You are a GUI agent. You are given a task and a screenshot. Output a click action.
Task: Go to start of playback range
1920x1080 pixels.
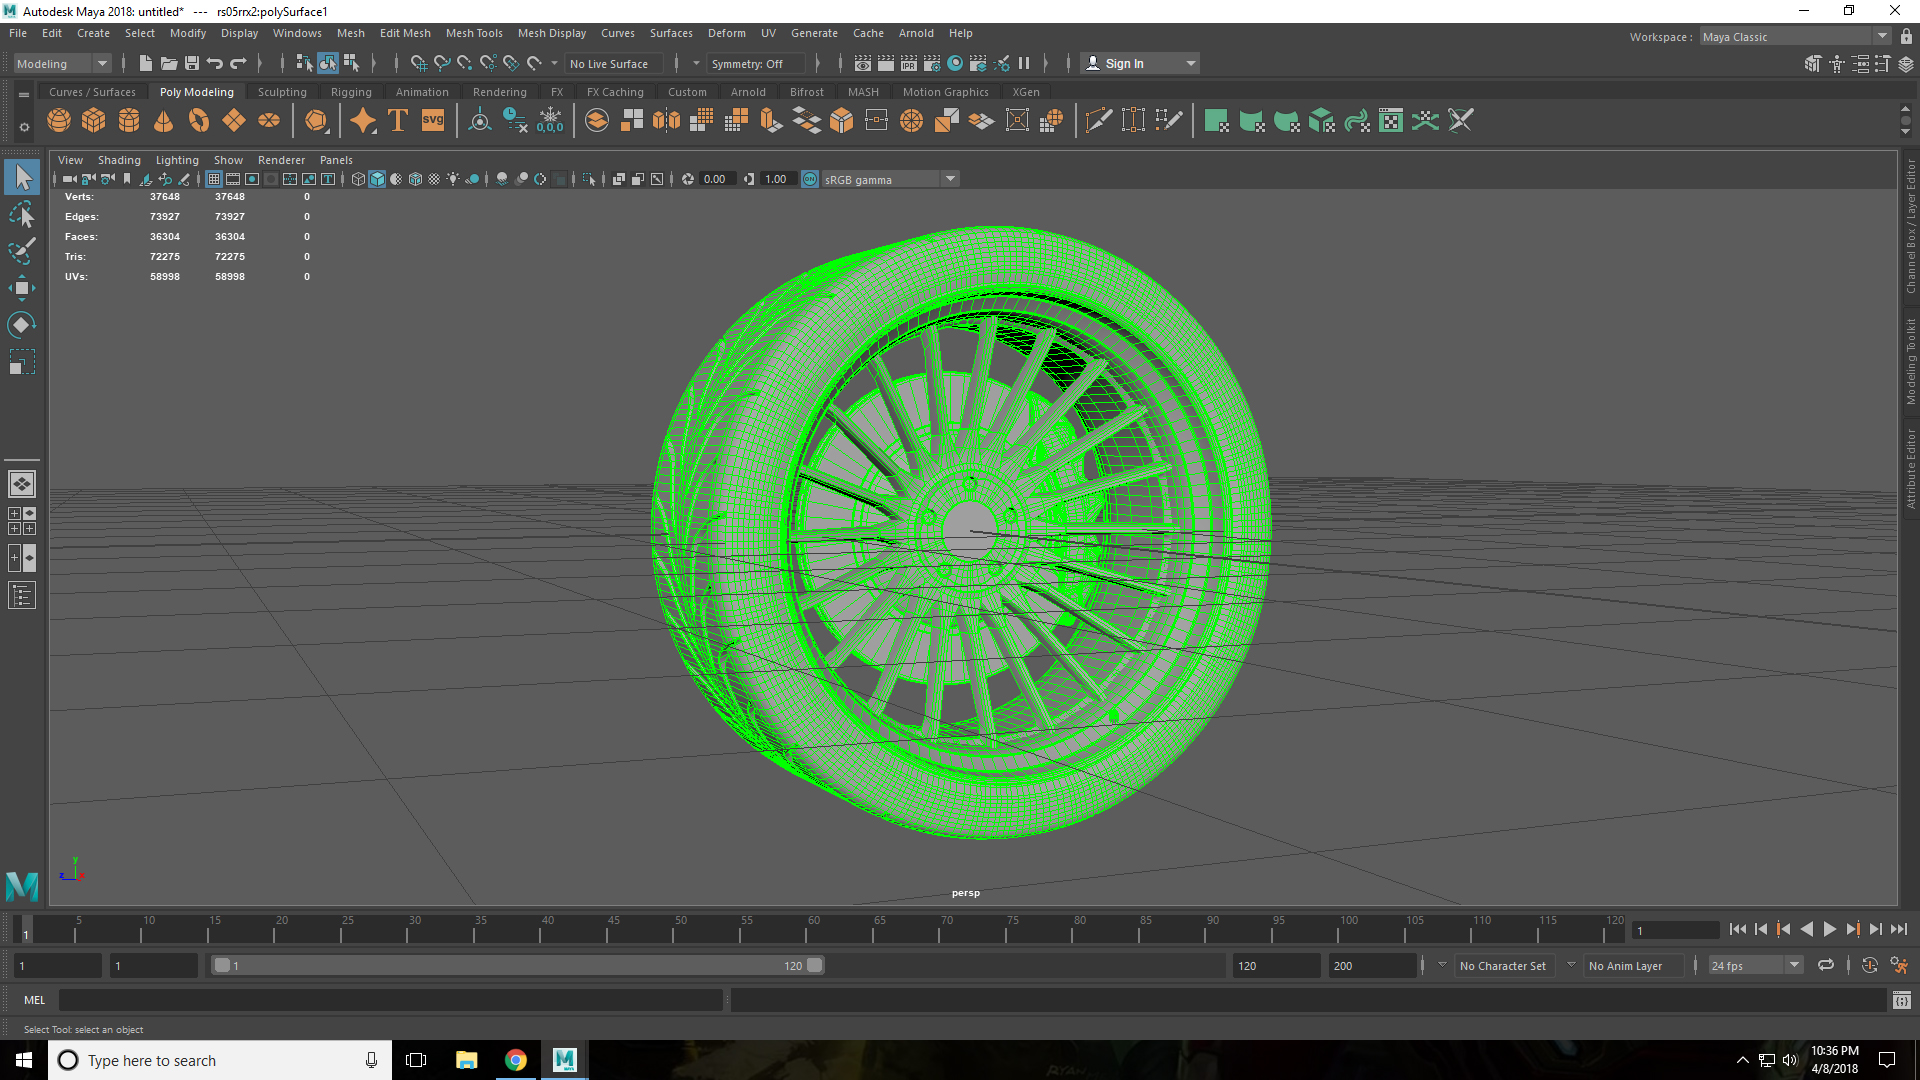[1738, 930]
